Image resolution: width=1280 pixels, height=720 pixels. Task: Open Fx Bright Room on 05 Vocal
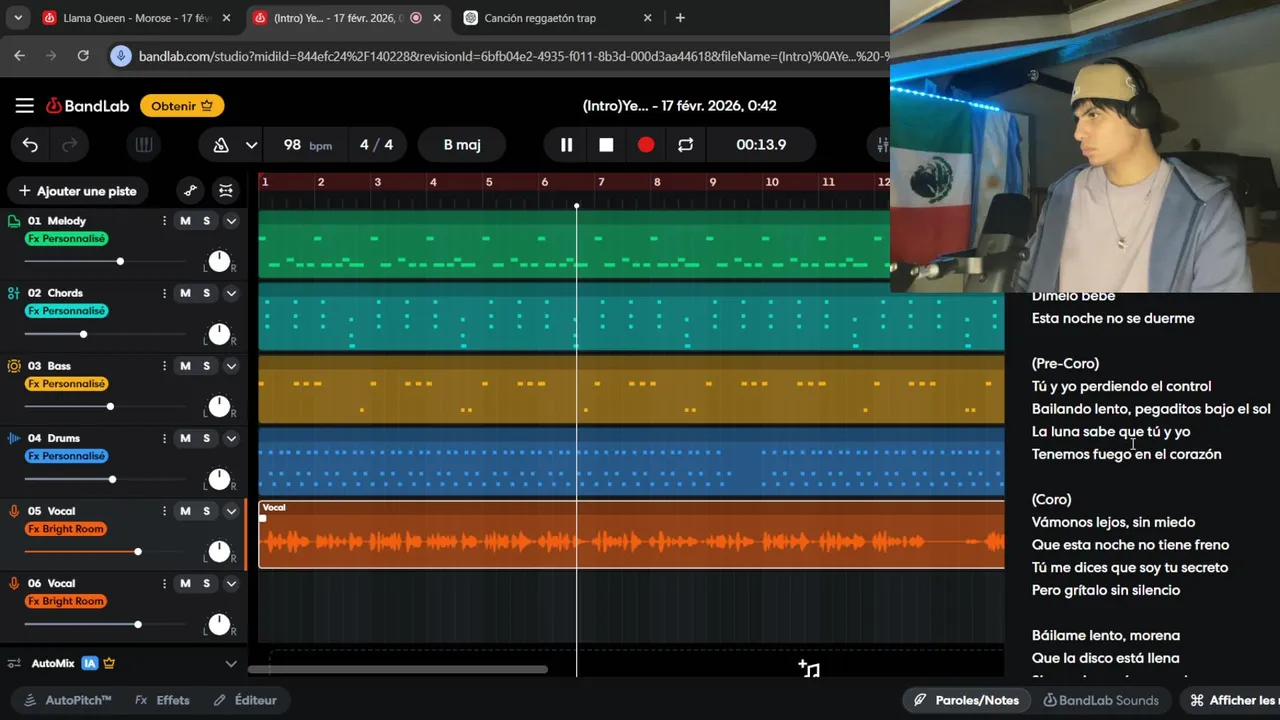pyautogui.click(x=66, y=529)
